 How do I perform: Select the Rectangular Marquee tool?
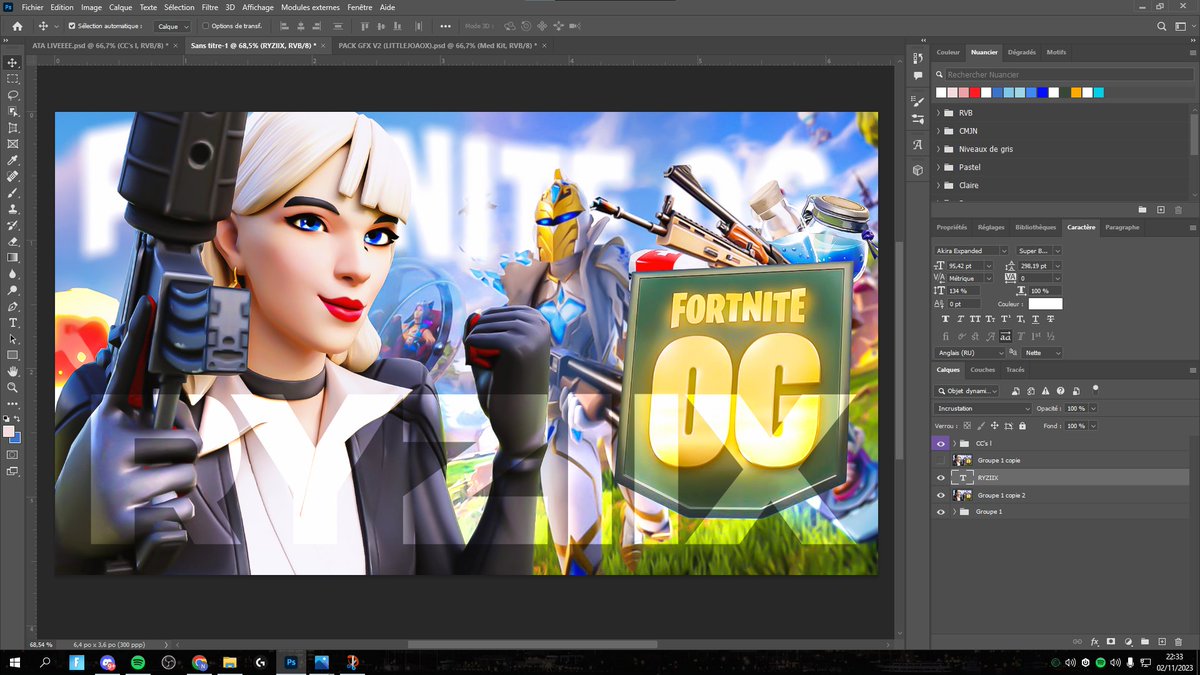tap(13, 78)
